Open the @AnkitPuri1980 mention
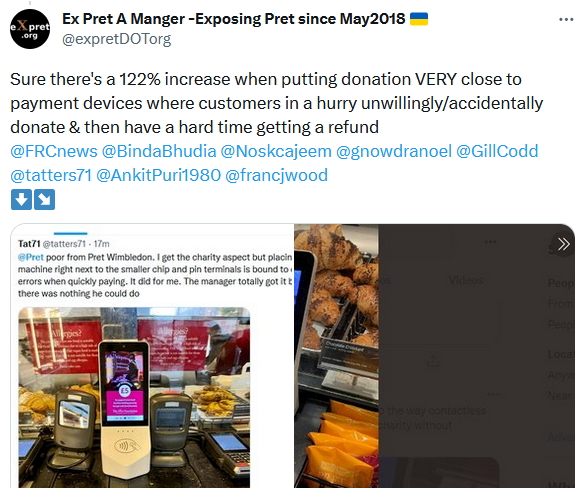The width and height of the screenshot is (575, 488). pos(158,175)
